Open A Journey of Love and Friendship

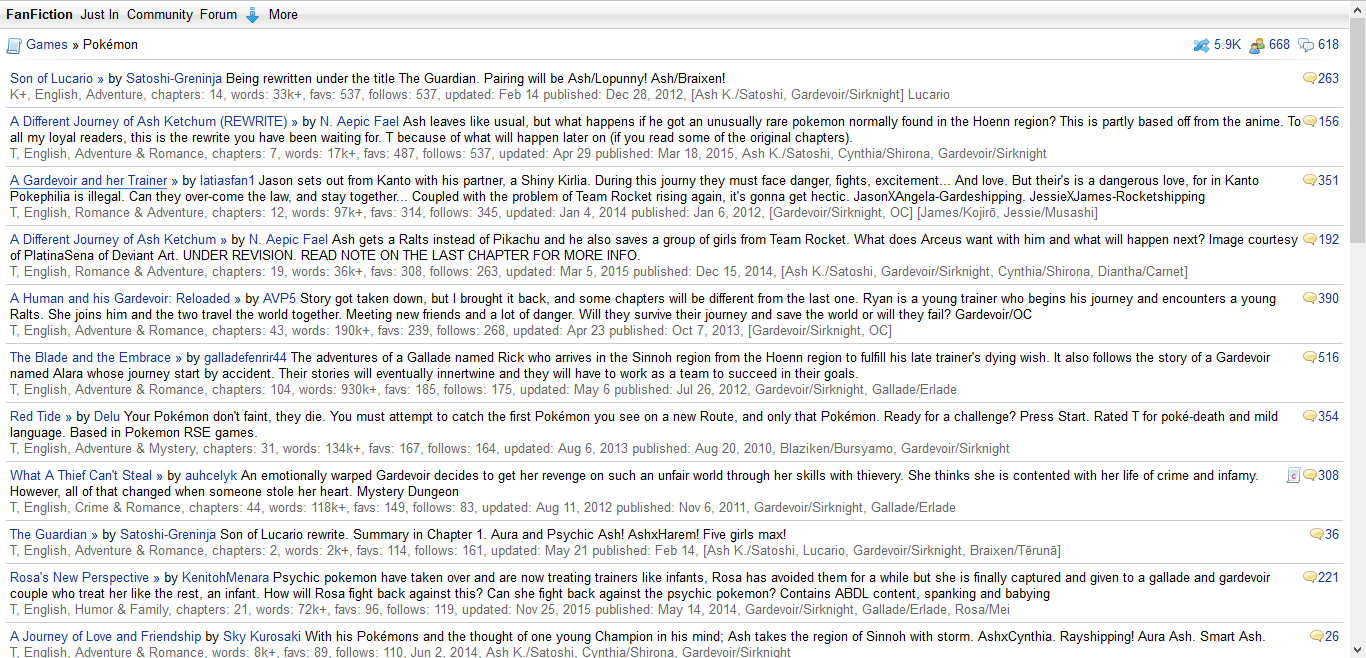[105, 636]
